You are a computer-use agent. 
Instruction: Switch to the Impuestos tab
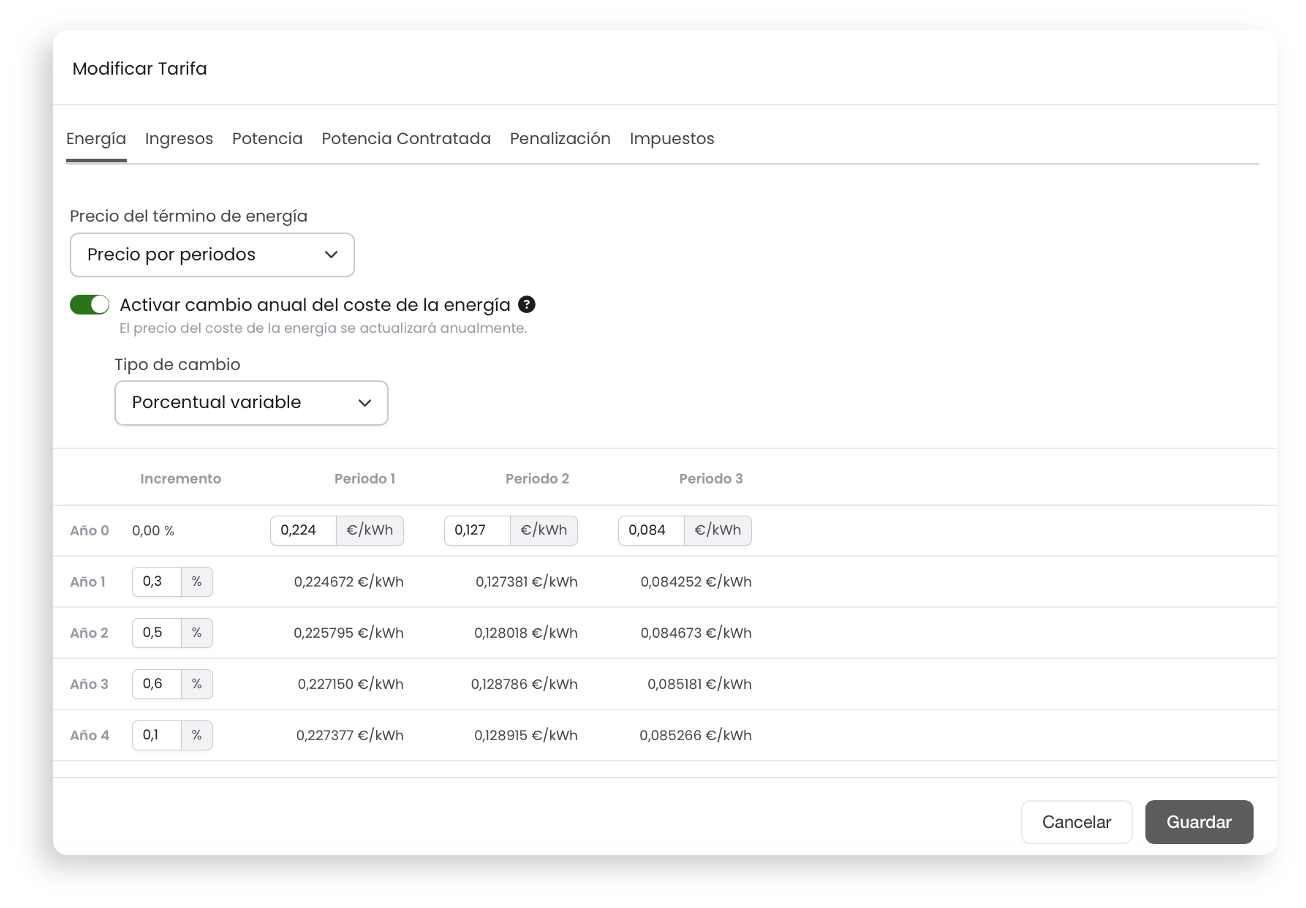point(672,139)
